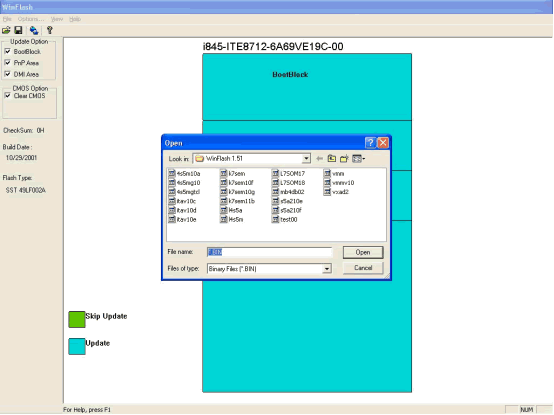Select the test00 file icon
Image resolution: width=554 pixels, height=415 pixels.
[275, 219]
